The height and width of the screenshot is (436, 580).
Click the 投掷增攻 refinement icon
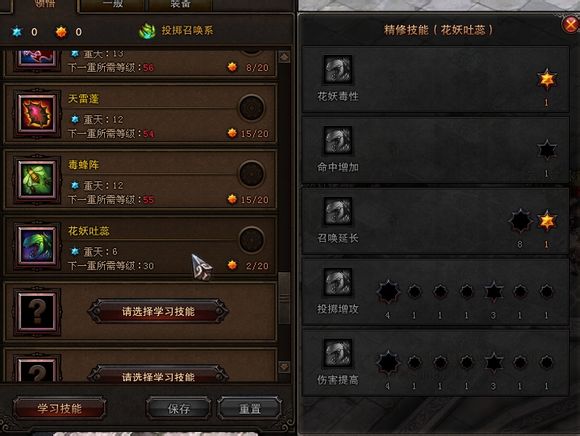pos(337,282)
